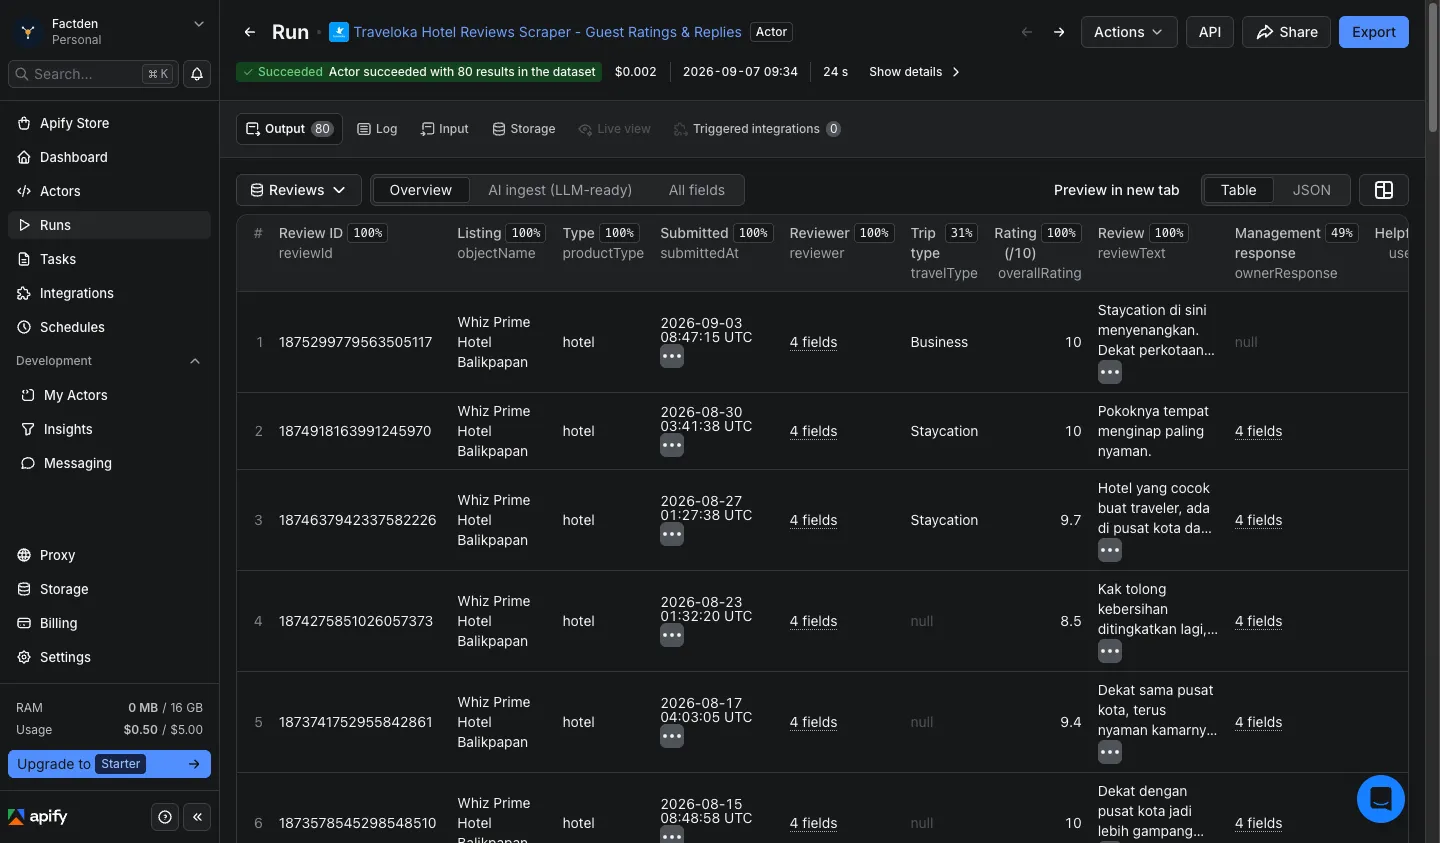Click the Export button
The image size is (1440, 843).
[1374, 32]
